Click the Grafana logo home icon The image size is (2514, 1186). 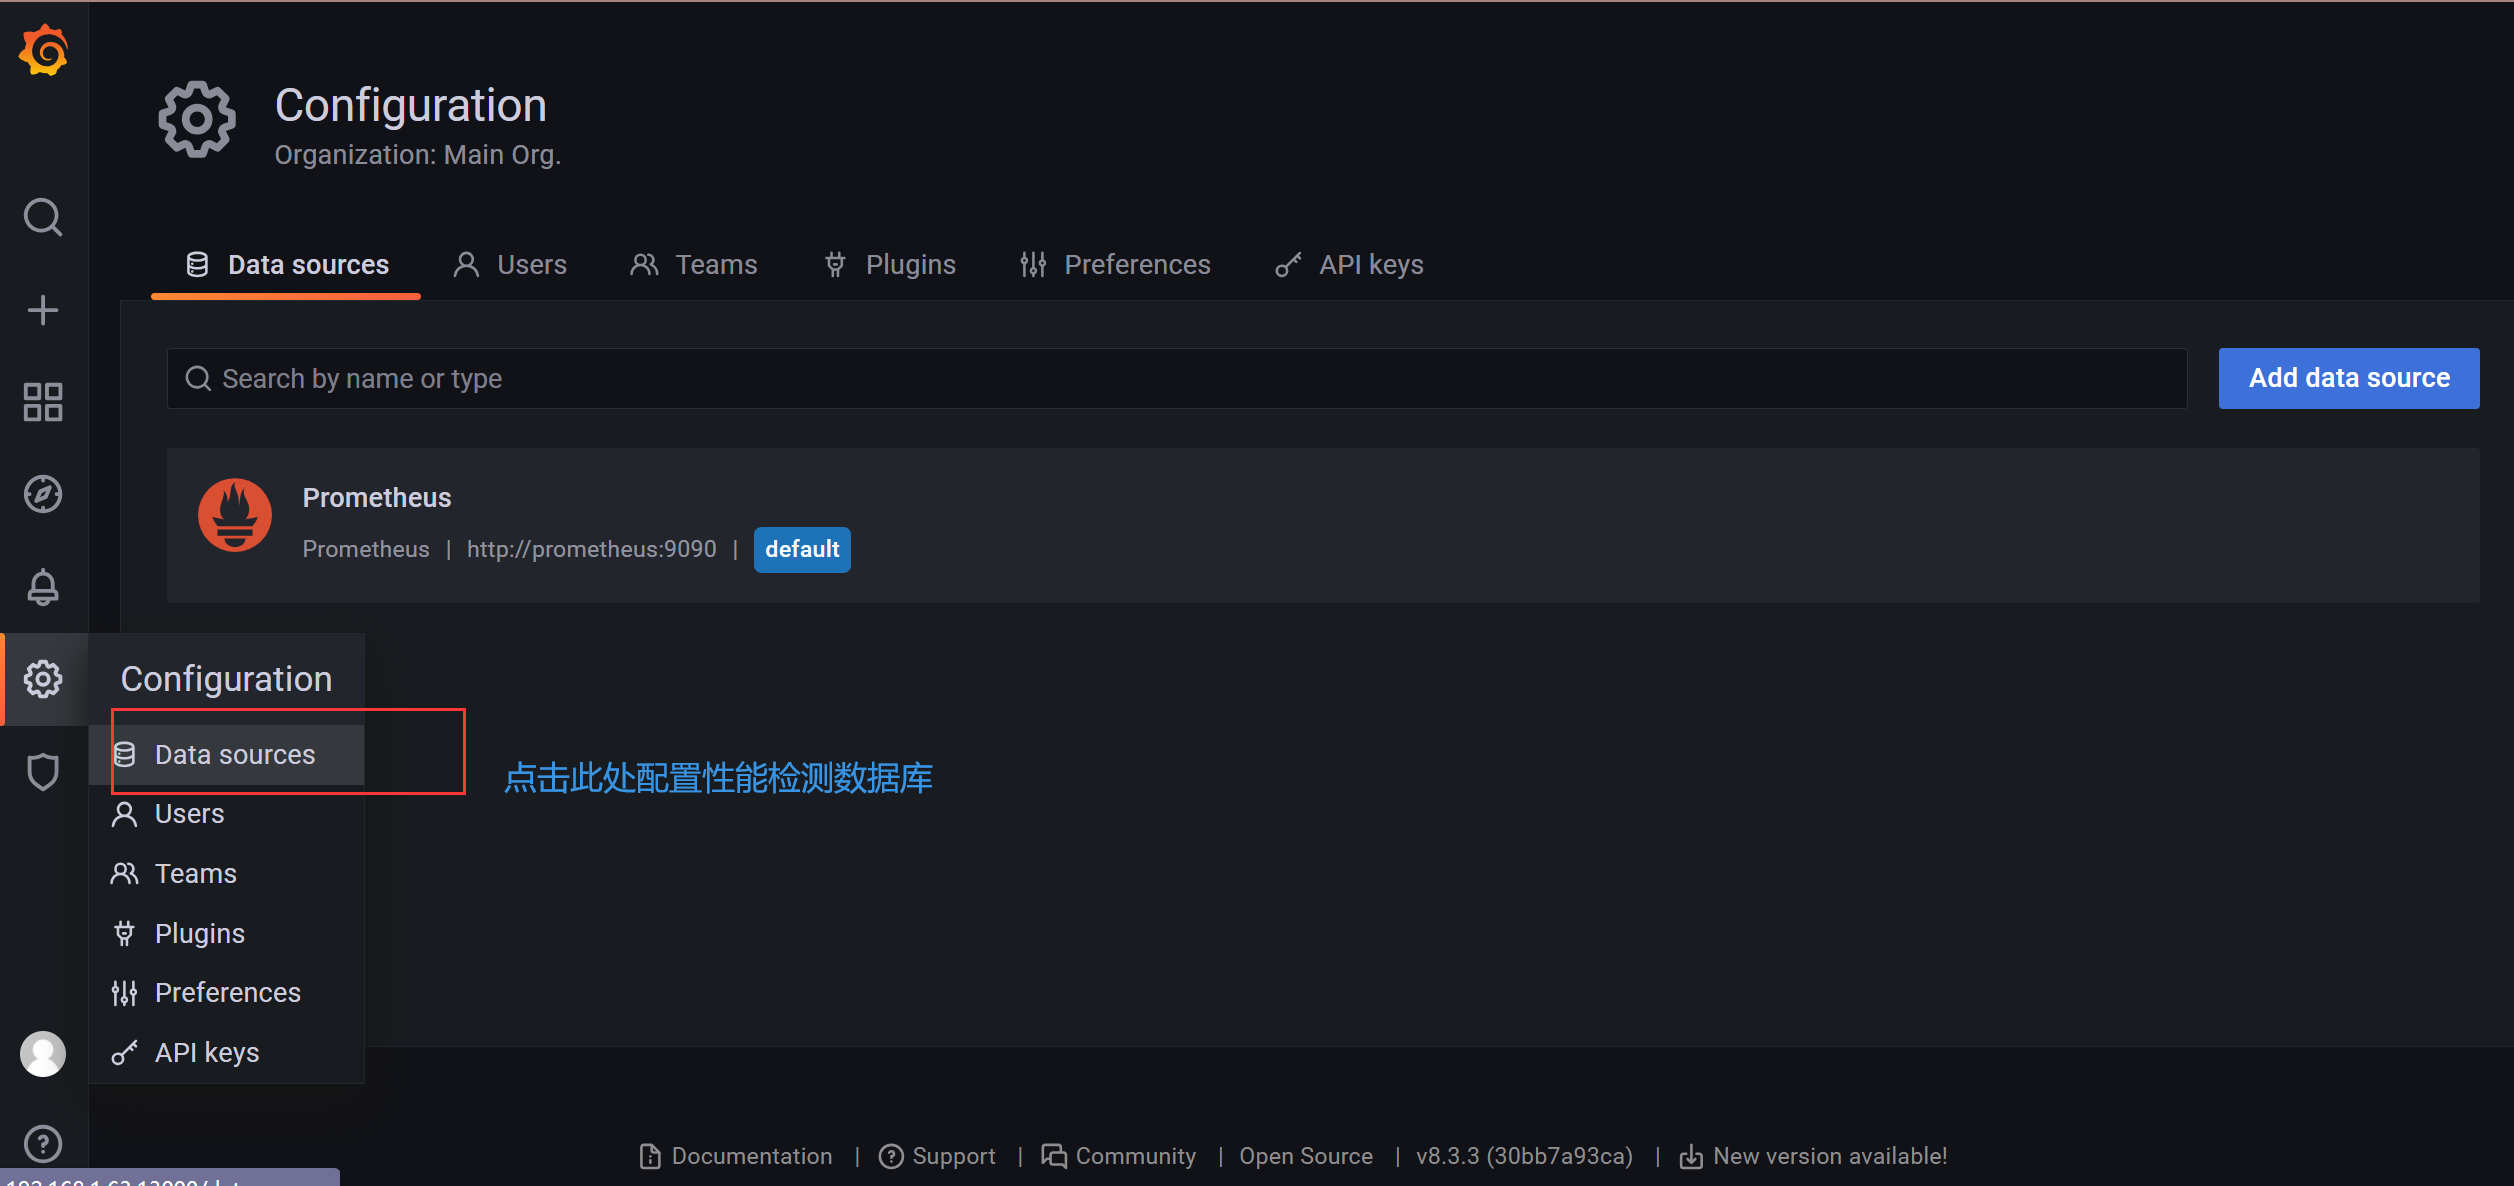coord(43,52)
